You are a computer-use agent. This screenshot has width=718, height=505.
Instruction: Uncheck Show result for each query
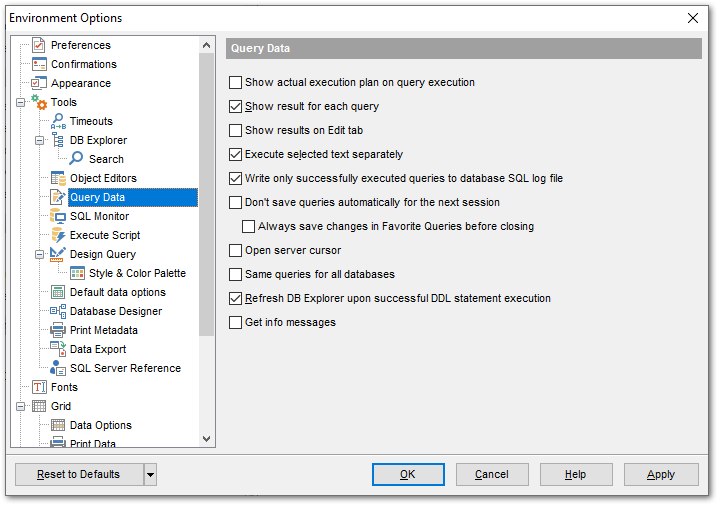point(235,106)
